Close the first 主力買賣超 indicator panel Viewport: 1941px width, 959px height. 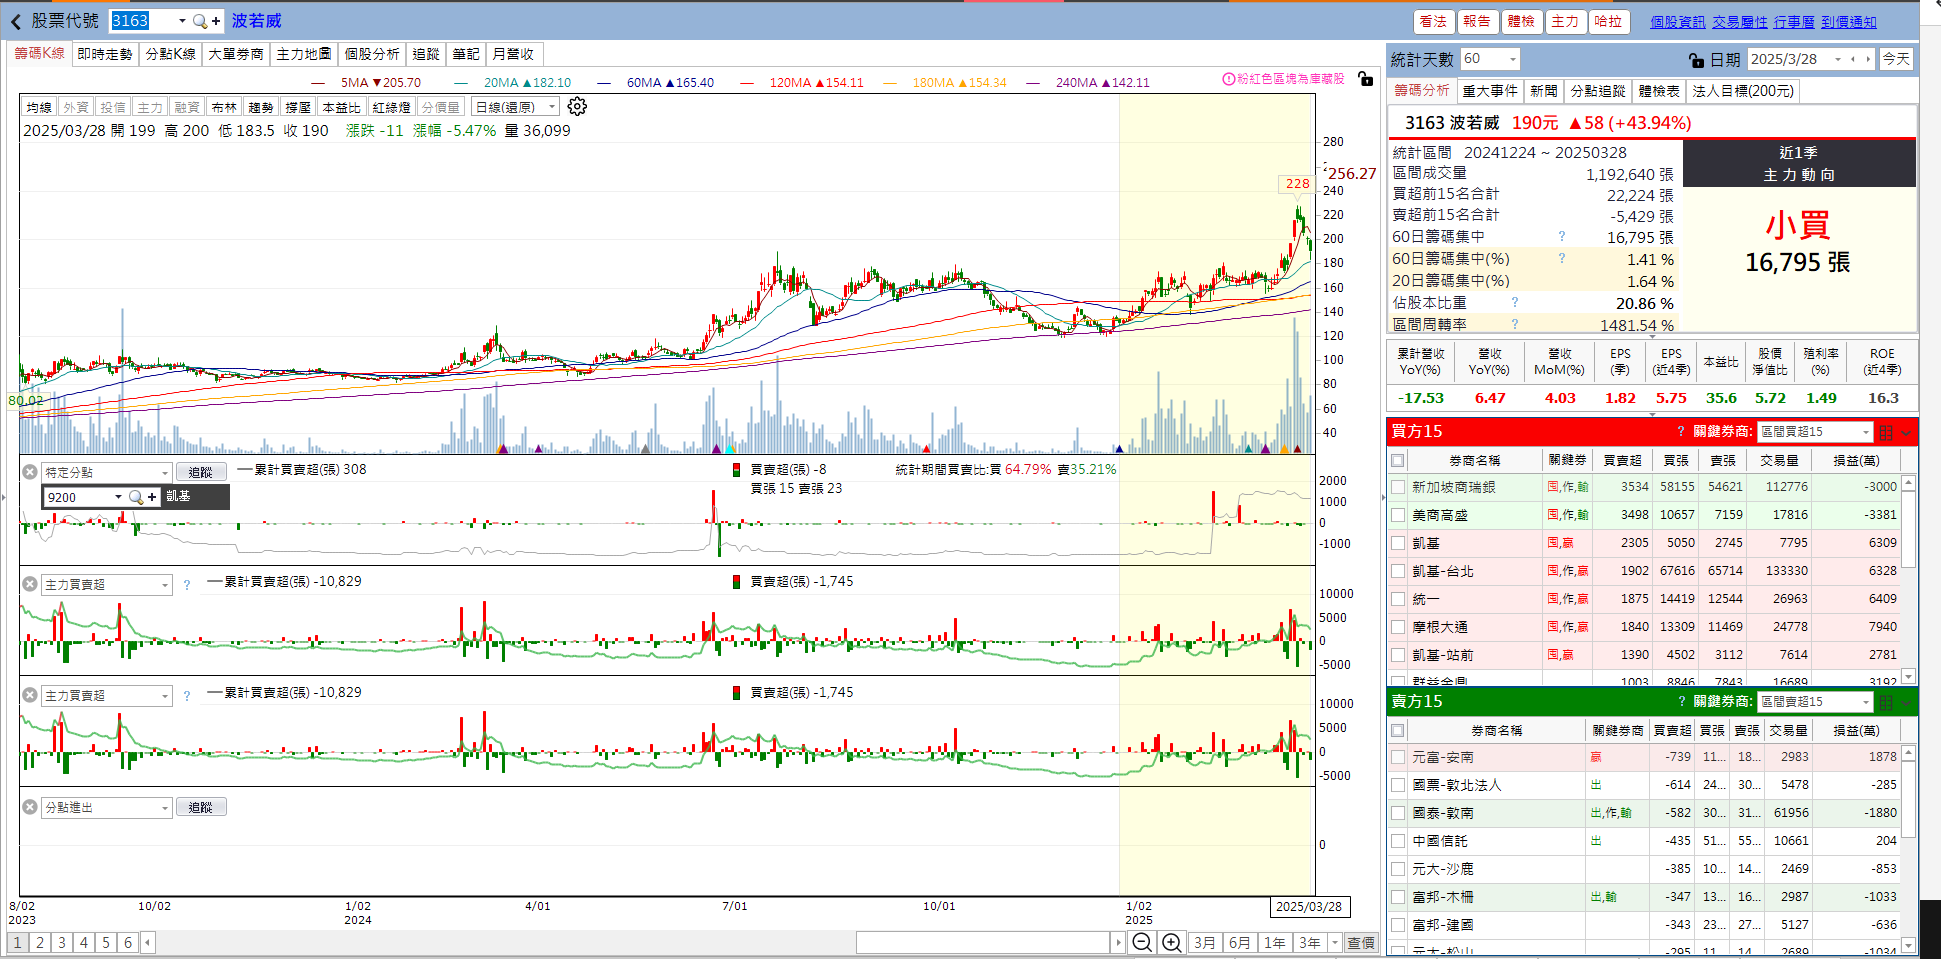pyautogui.click(x=30, y=584)
